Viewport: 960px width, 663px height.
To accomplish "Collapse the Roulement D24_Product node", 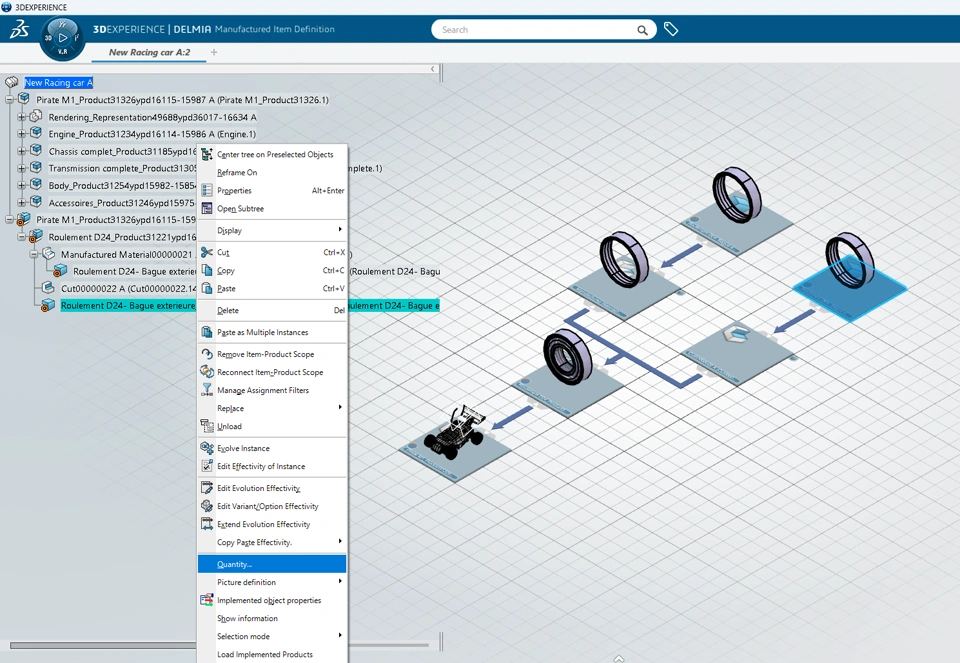I will [x=21, y=236].
